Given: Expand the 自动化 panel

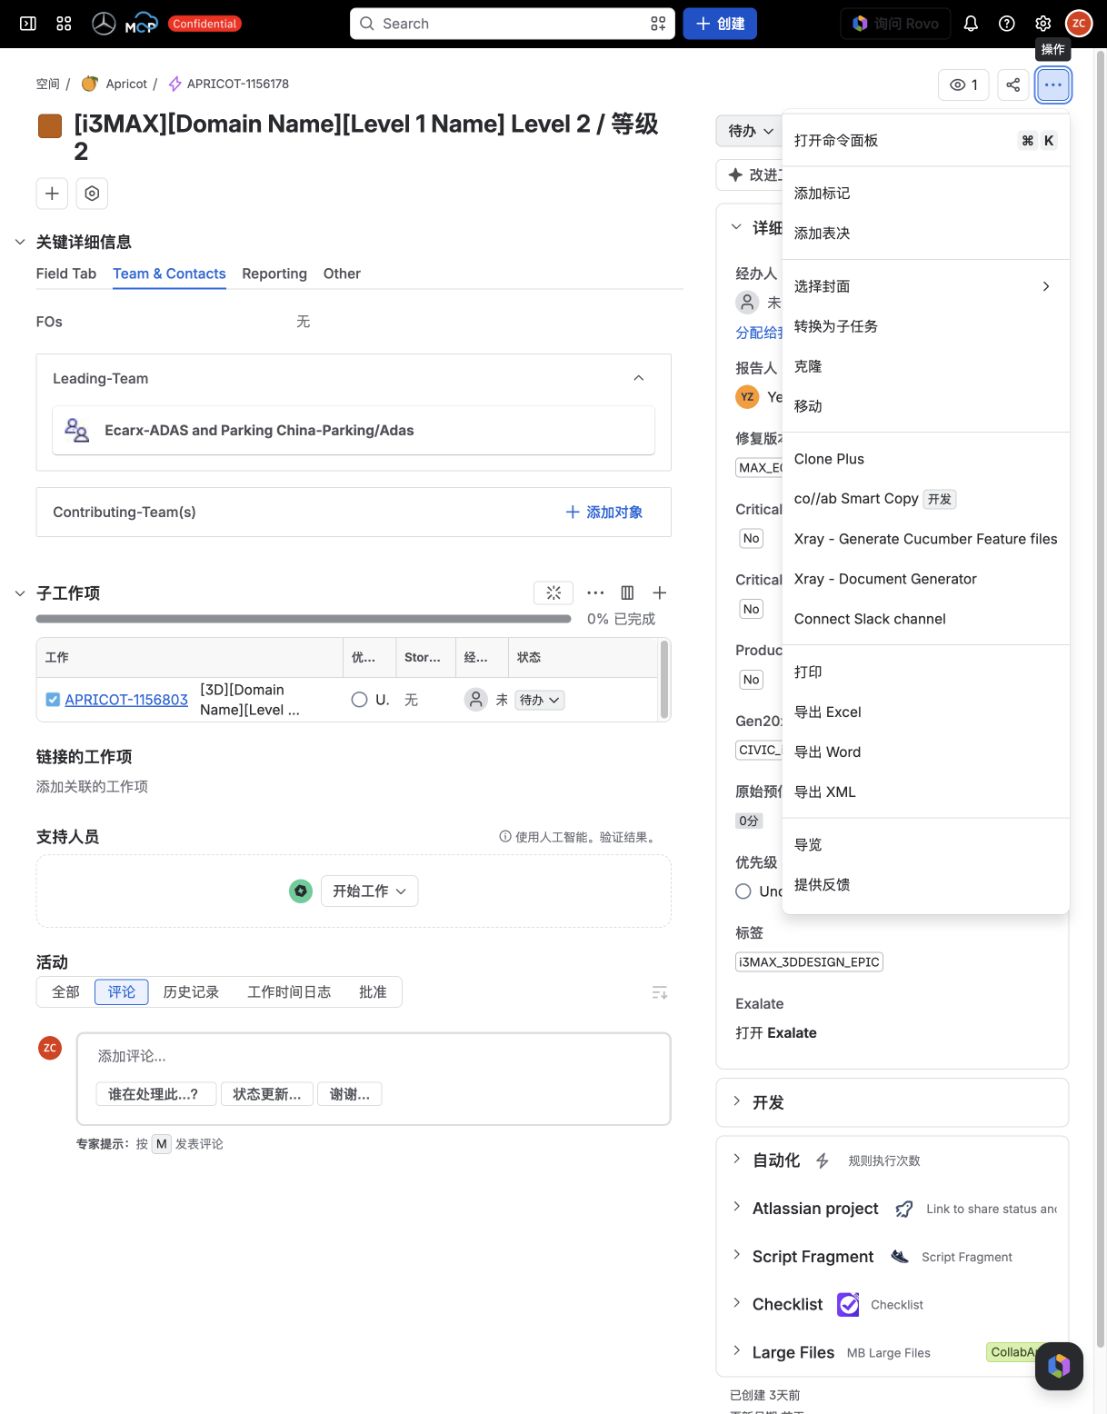Looking at the screenshot, I should tap(737, 1159).
